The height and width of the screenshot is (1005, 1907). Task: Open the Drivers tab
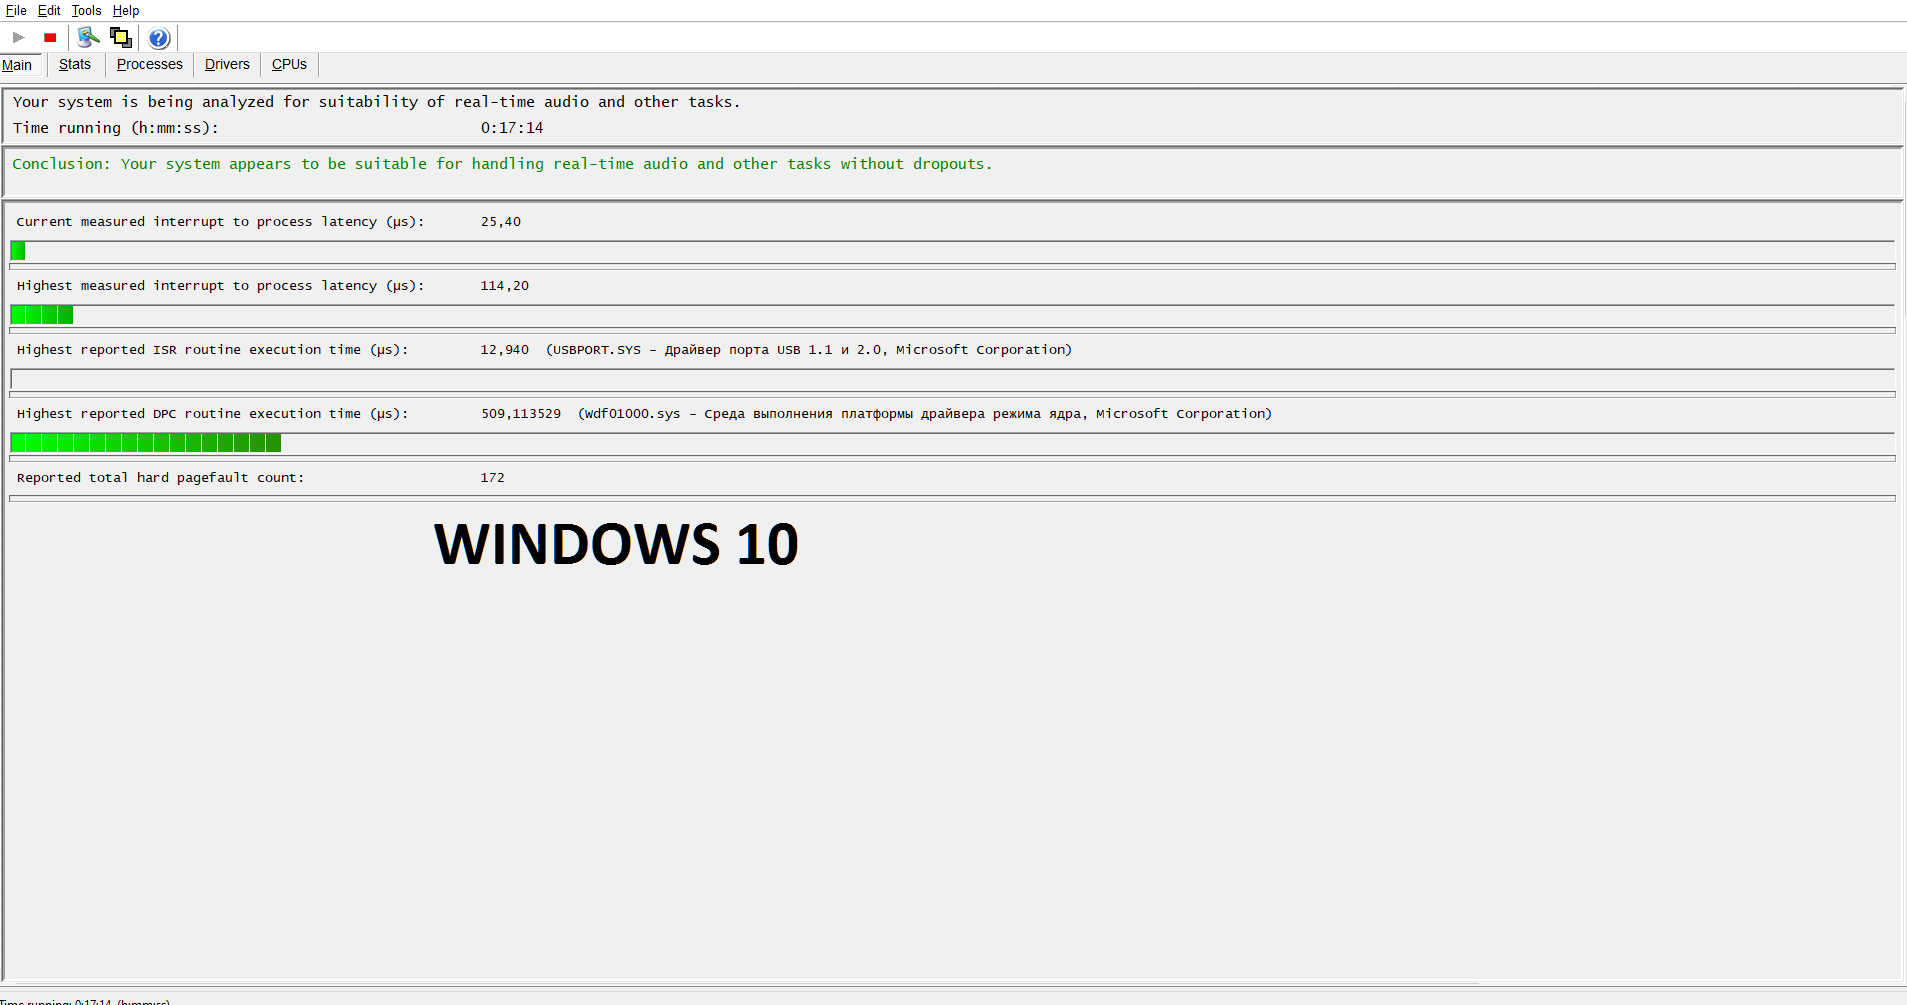click(x=227, y=65)
